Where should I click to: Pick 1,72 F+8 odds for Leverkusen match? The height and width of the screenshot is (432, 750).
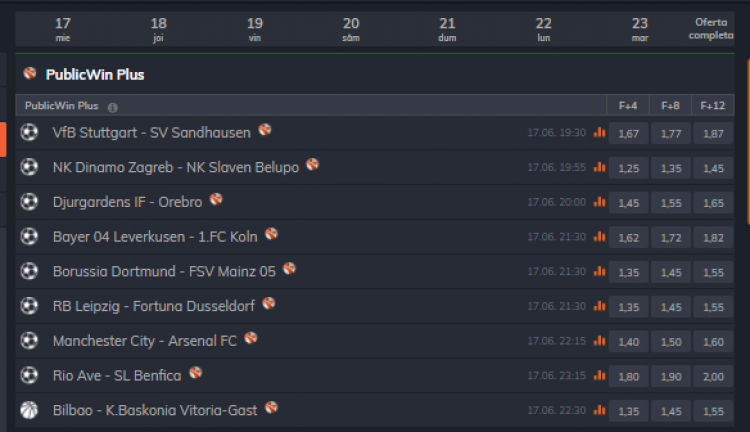point(671,237)
